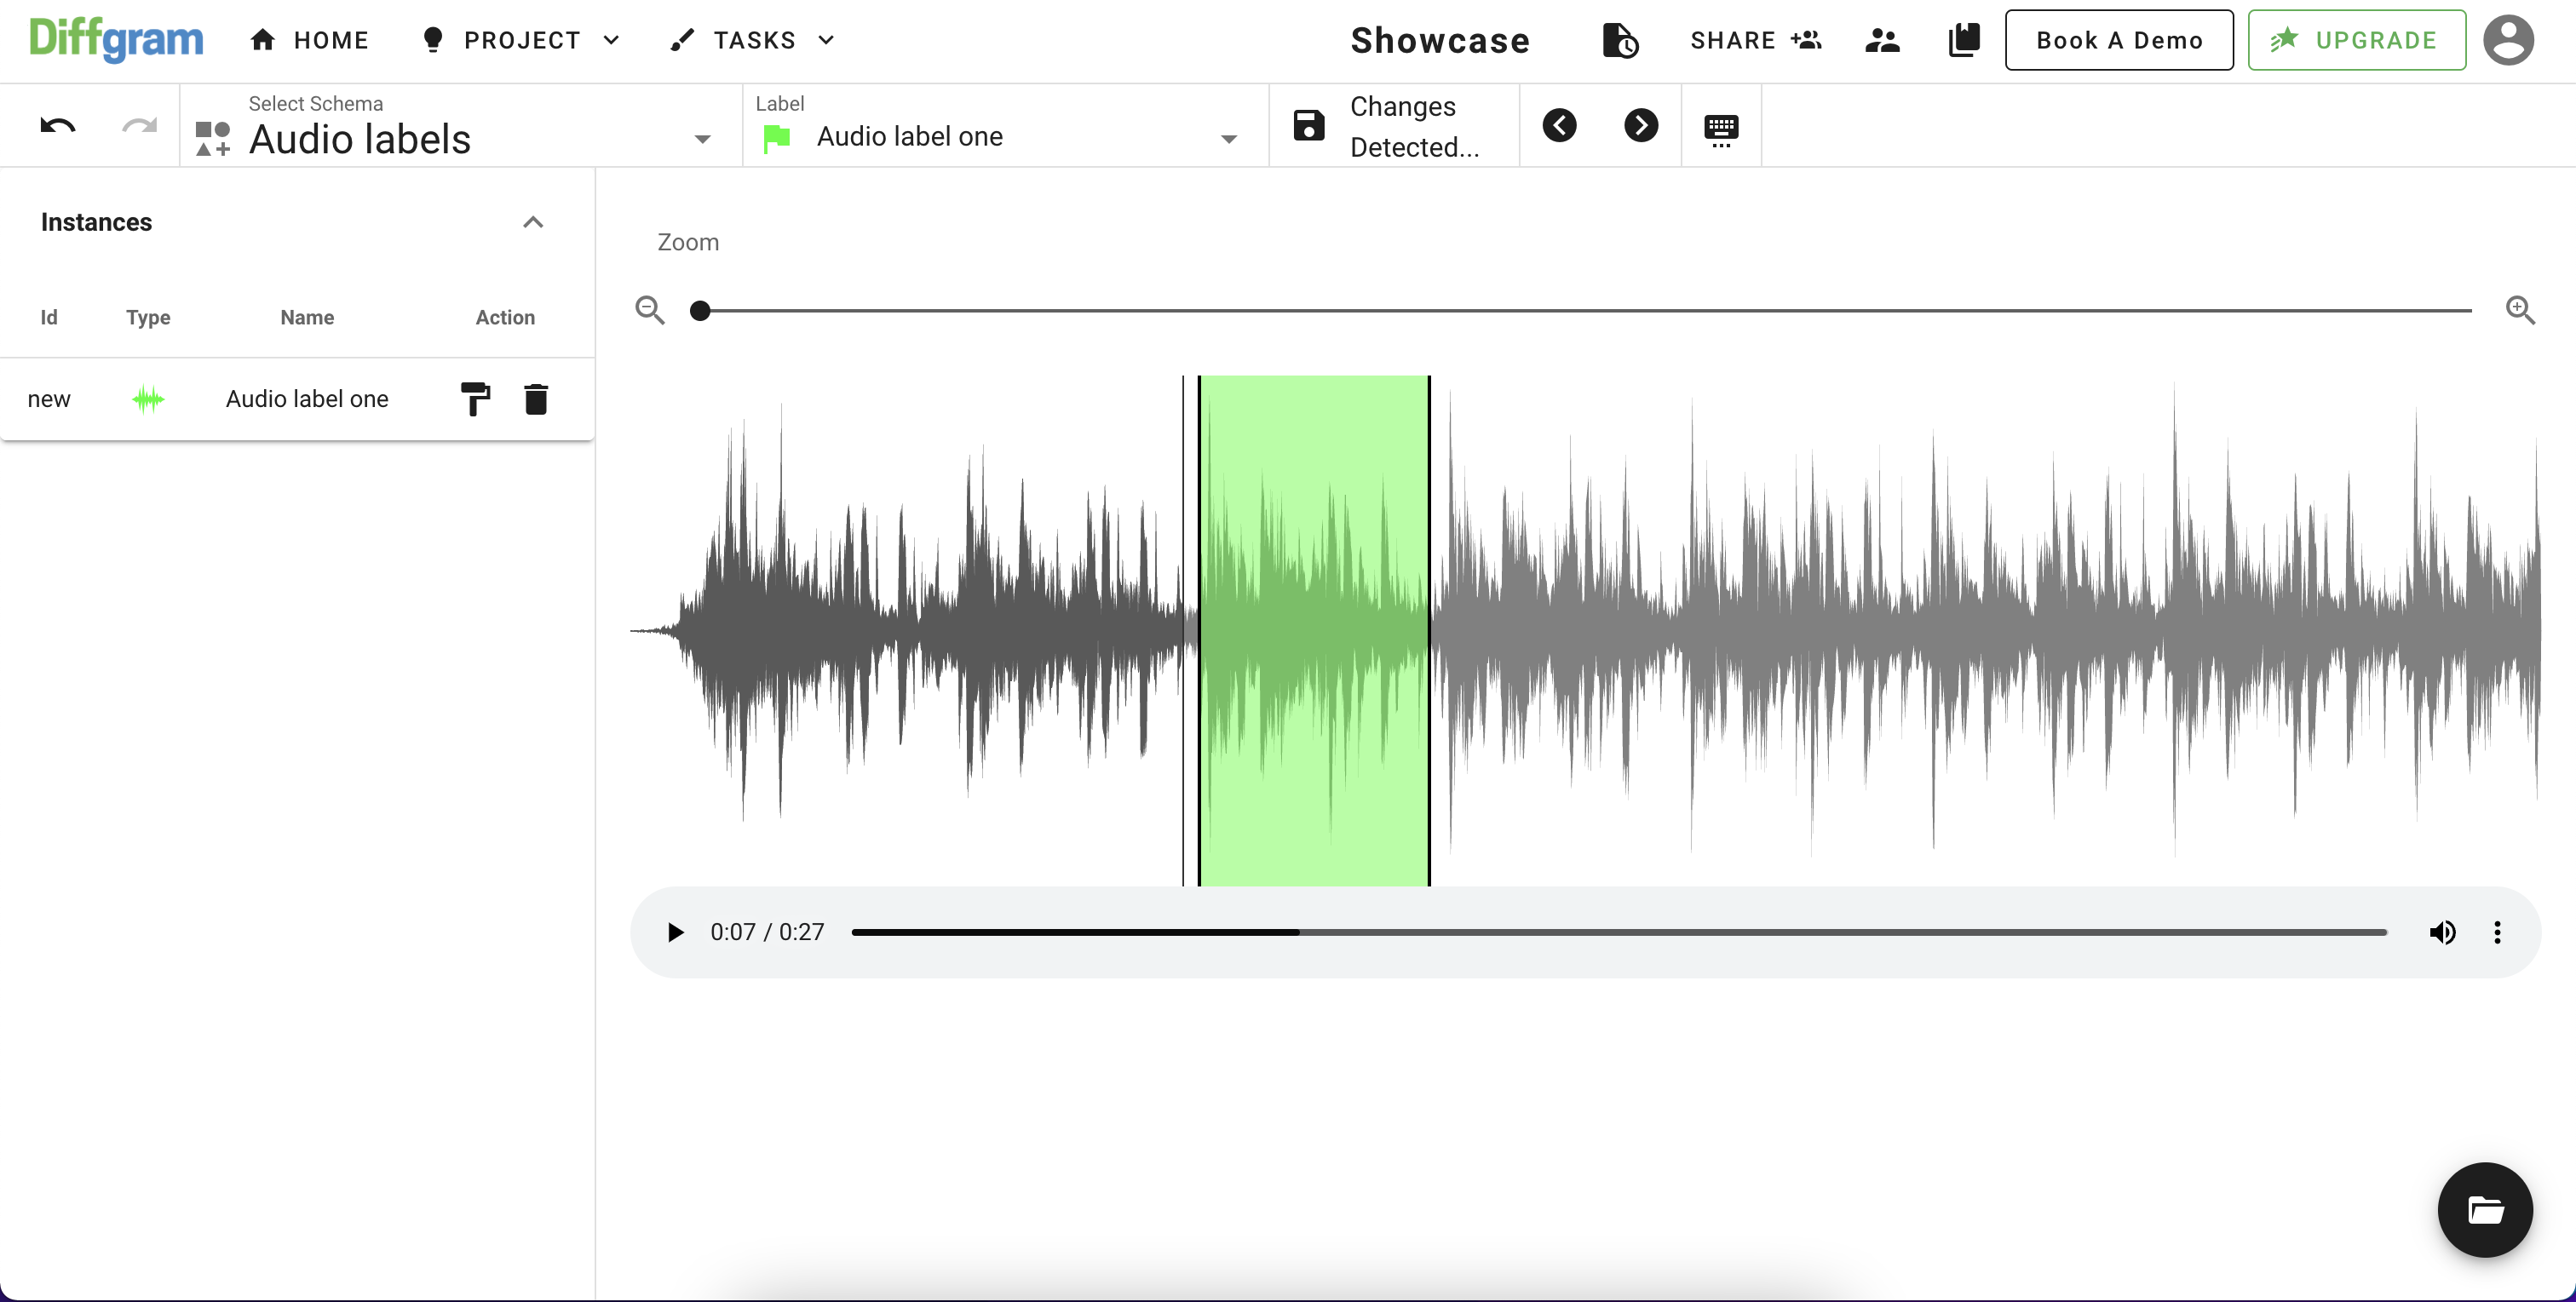Open the Select Schema dropdown

(x=701, y=138)
